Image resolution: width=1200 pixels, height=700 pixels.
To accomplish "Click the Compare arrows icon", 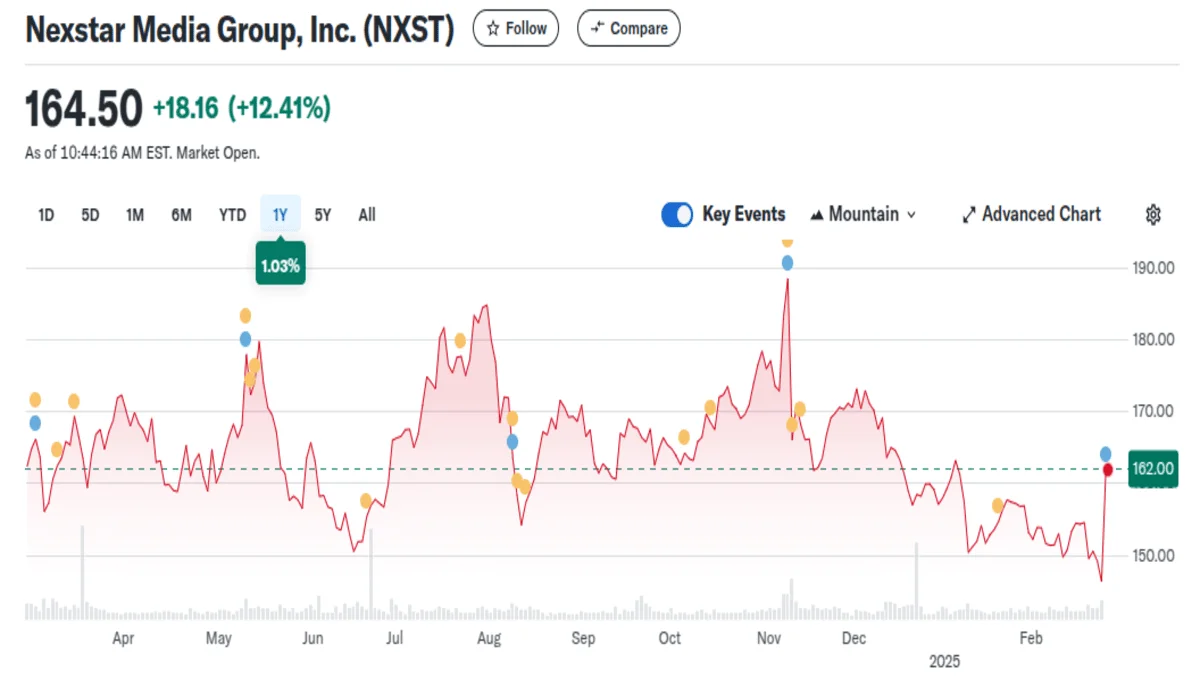I will [x=597, y=29].
